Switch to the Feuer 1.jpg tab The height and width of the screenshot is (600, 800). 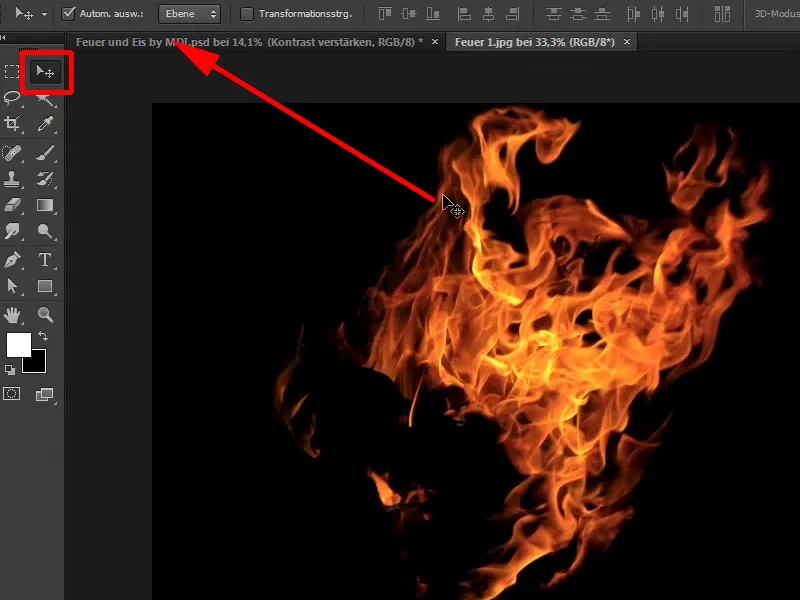tap(535, 42)
